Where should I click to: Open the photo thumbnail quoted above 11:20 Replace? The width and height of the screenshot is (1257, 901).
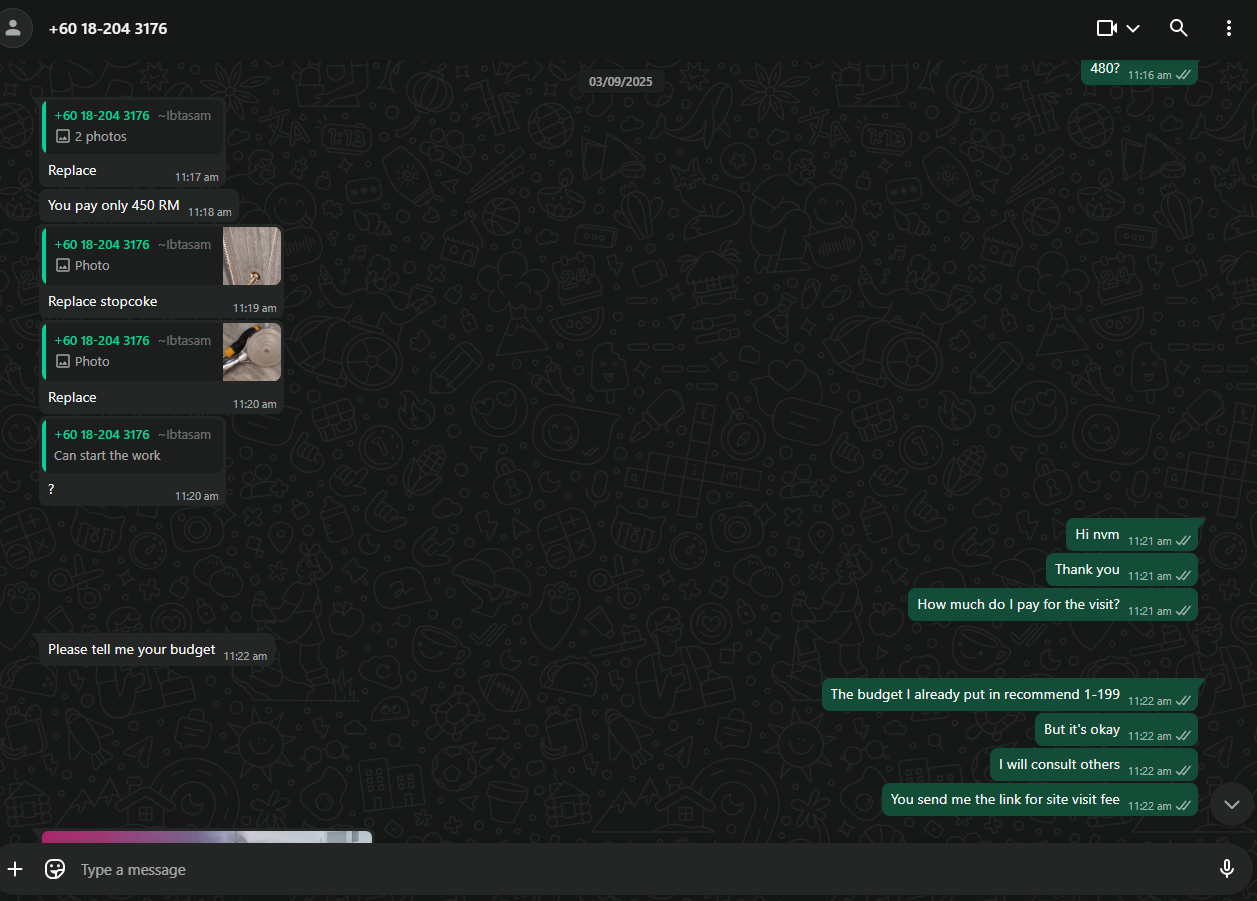click(x=252, y=352)
